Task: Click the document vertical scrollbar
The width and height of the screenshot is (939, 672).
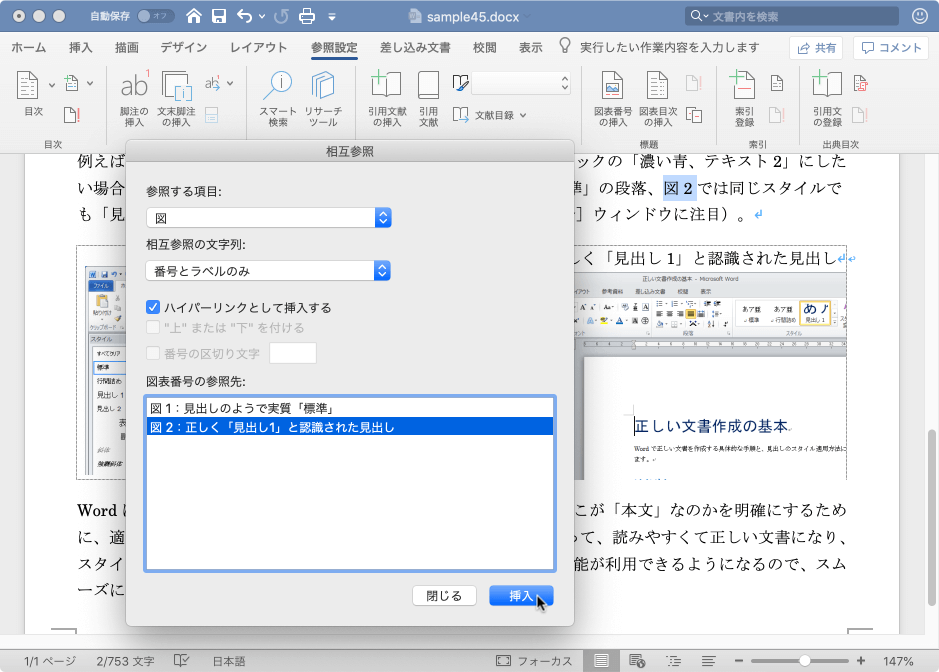Action: click(x=931, y=517)
